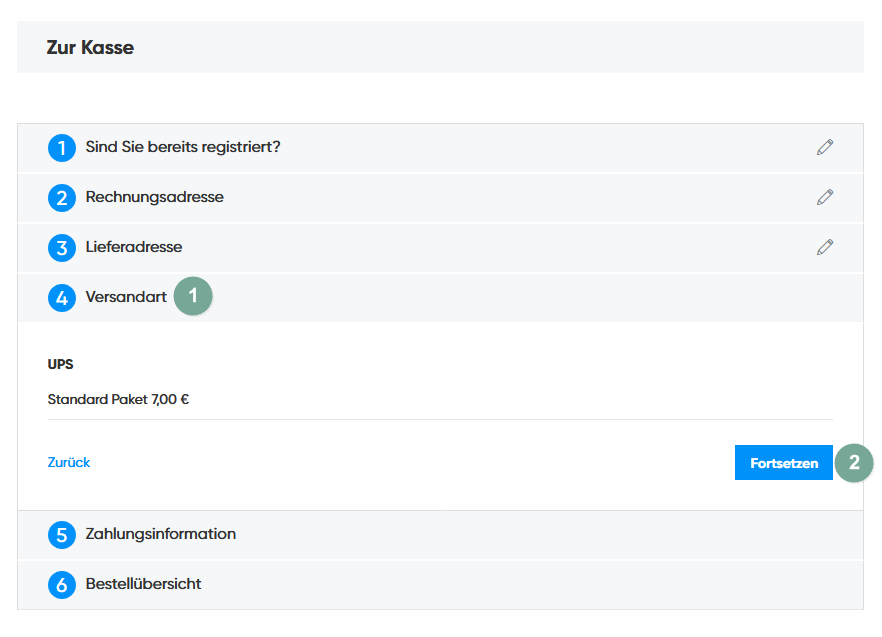The width and height of the screenshot is (882, 637).
Task: Go back using the Zurück link
Action: click(69, 462)
